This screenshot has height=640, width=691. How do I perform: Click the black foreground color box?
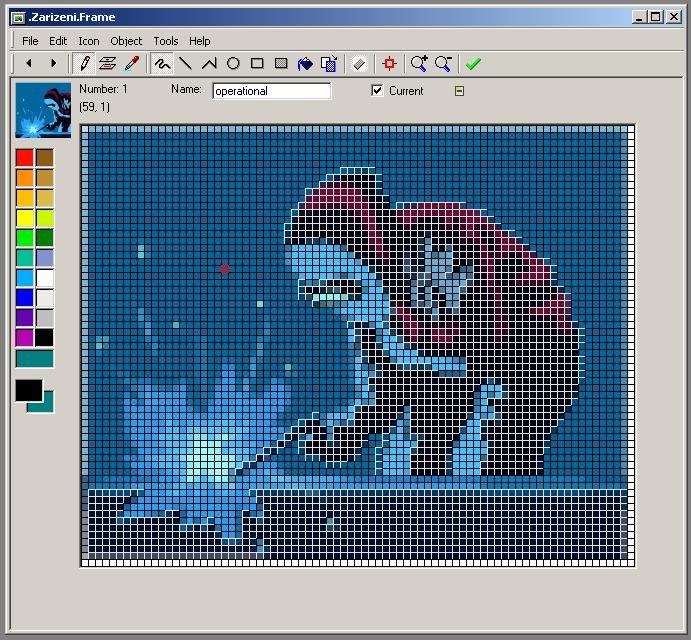(x=29, y=391)
